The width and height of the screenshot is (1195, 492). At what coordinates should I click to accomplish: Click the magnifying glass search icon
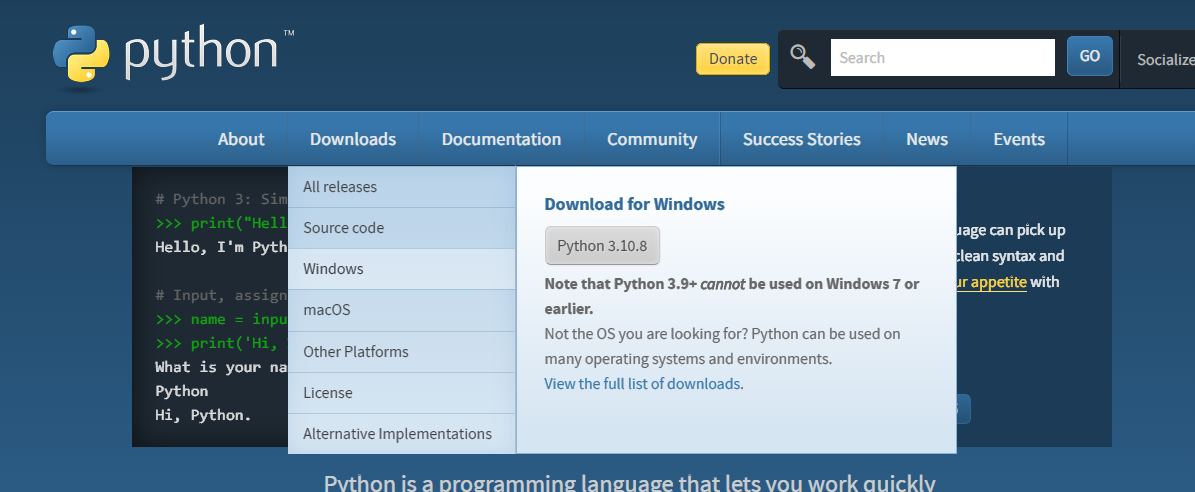click(x=802, y=57)
